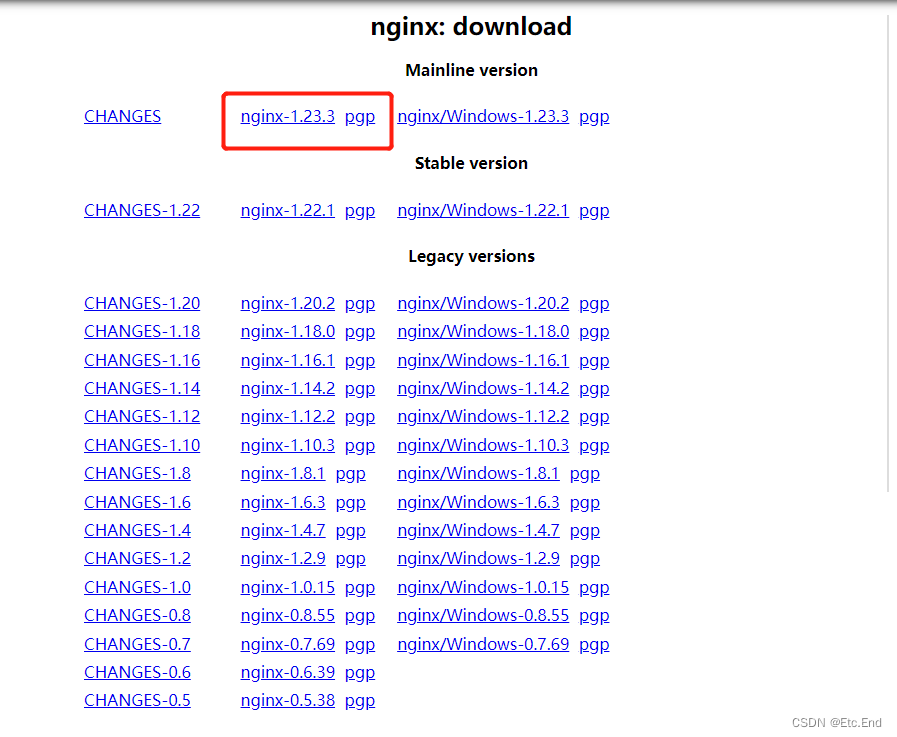Download nginx-1.22.1 stable source
This screenshot has width=897, height=737.
pyautogui.click(x=288, y=211)
